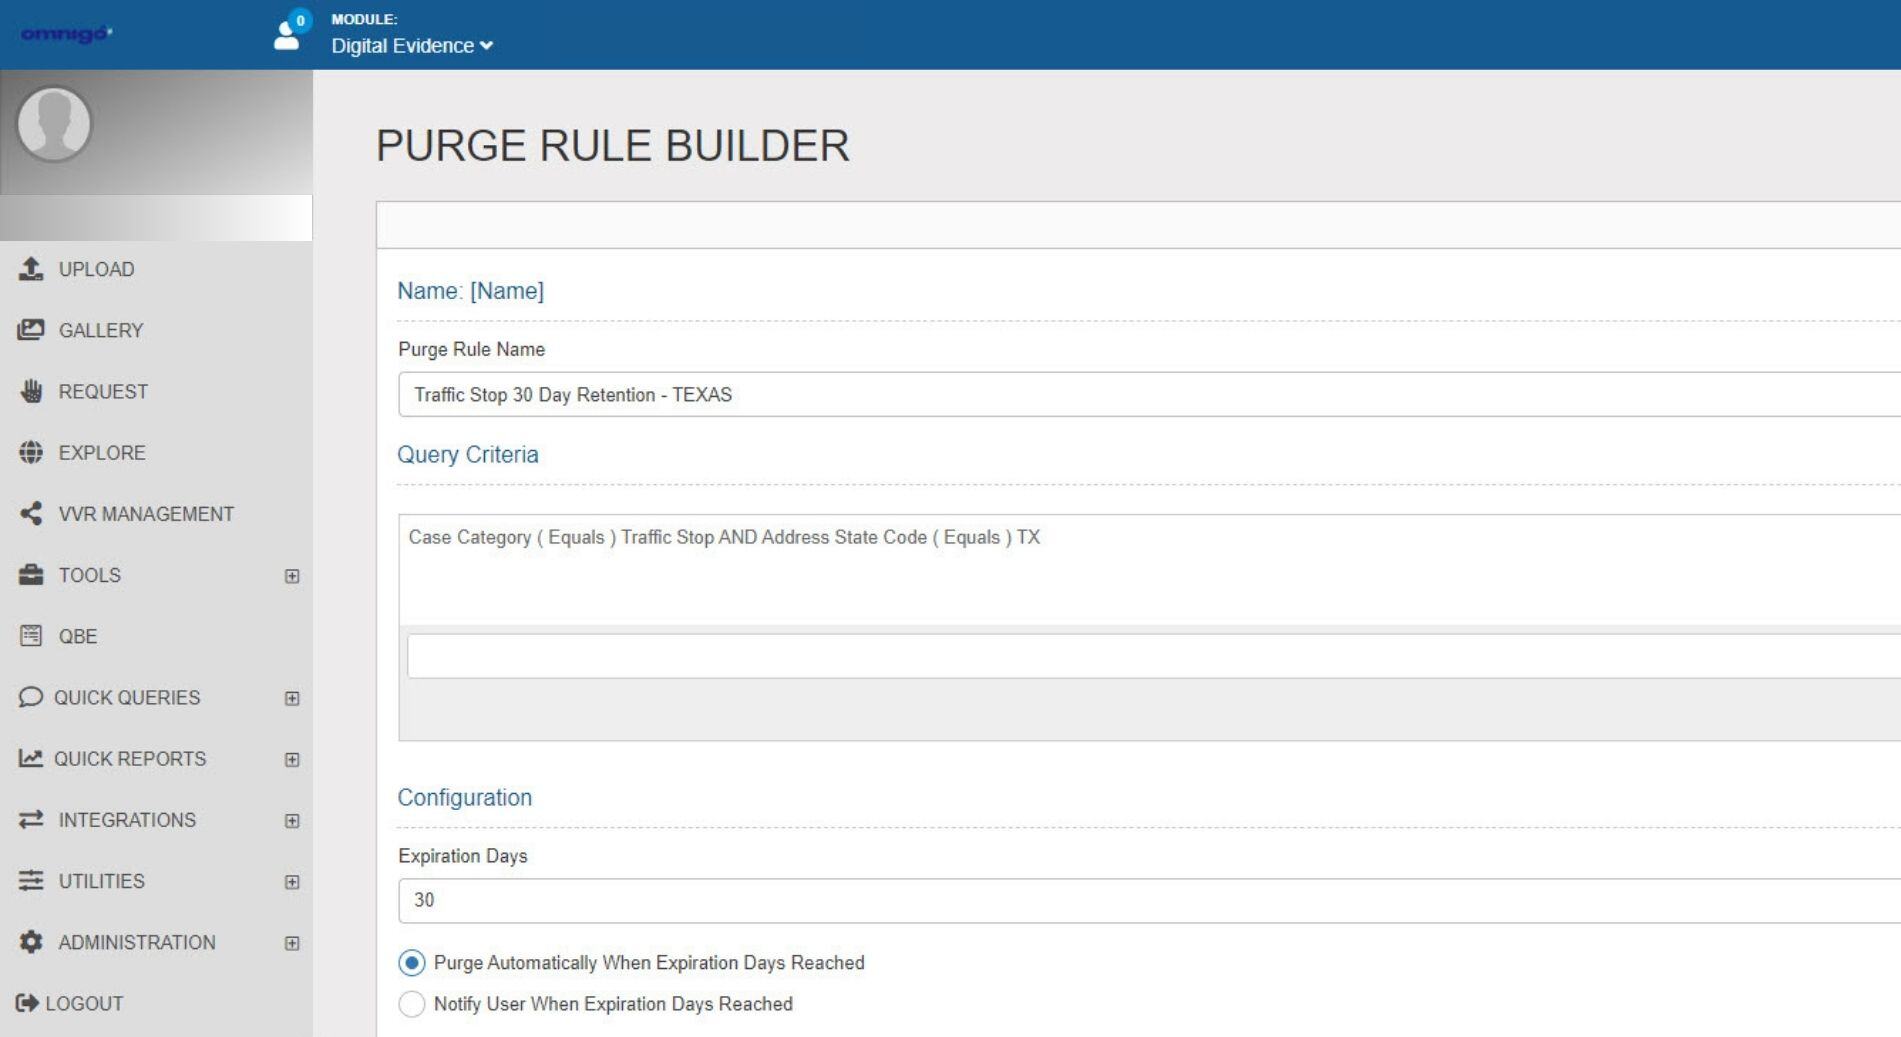Click the Upload icon in sidebar
The height and width of the screenshot is (1037, 1901).
tap(31, 269)
